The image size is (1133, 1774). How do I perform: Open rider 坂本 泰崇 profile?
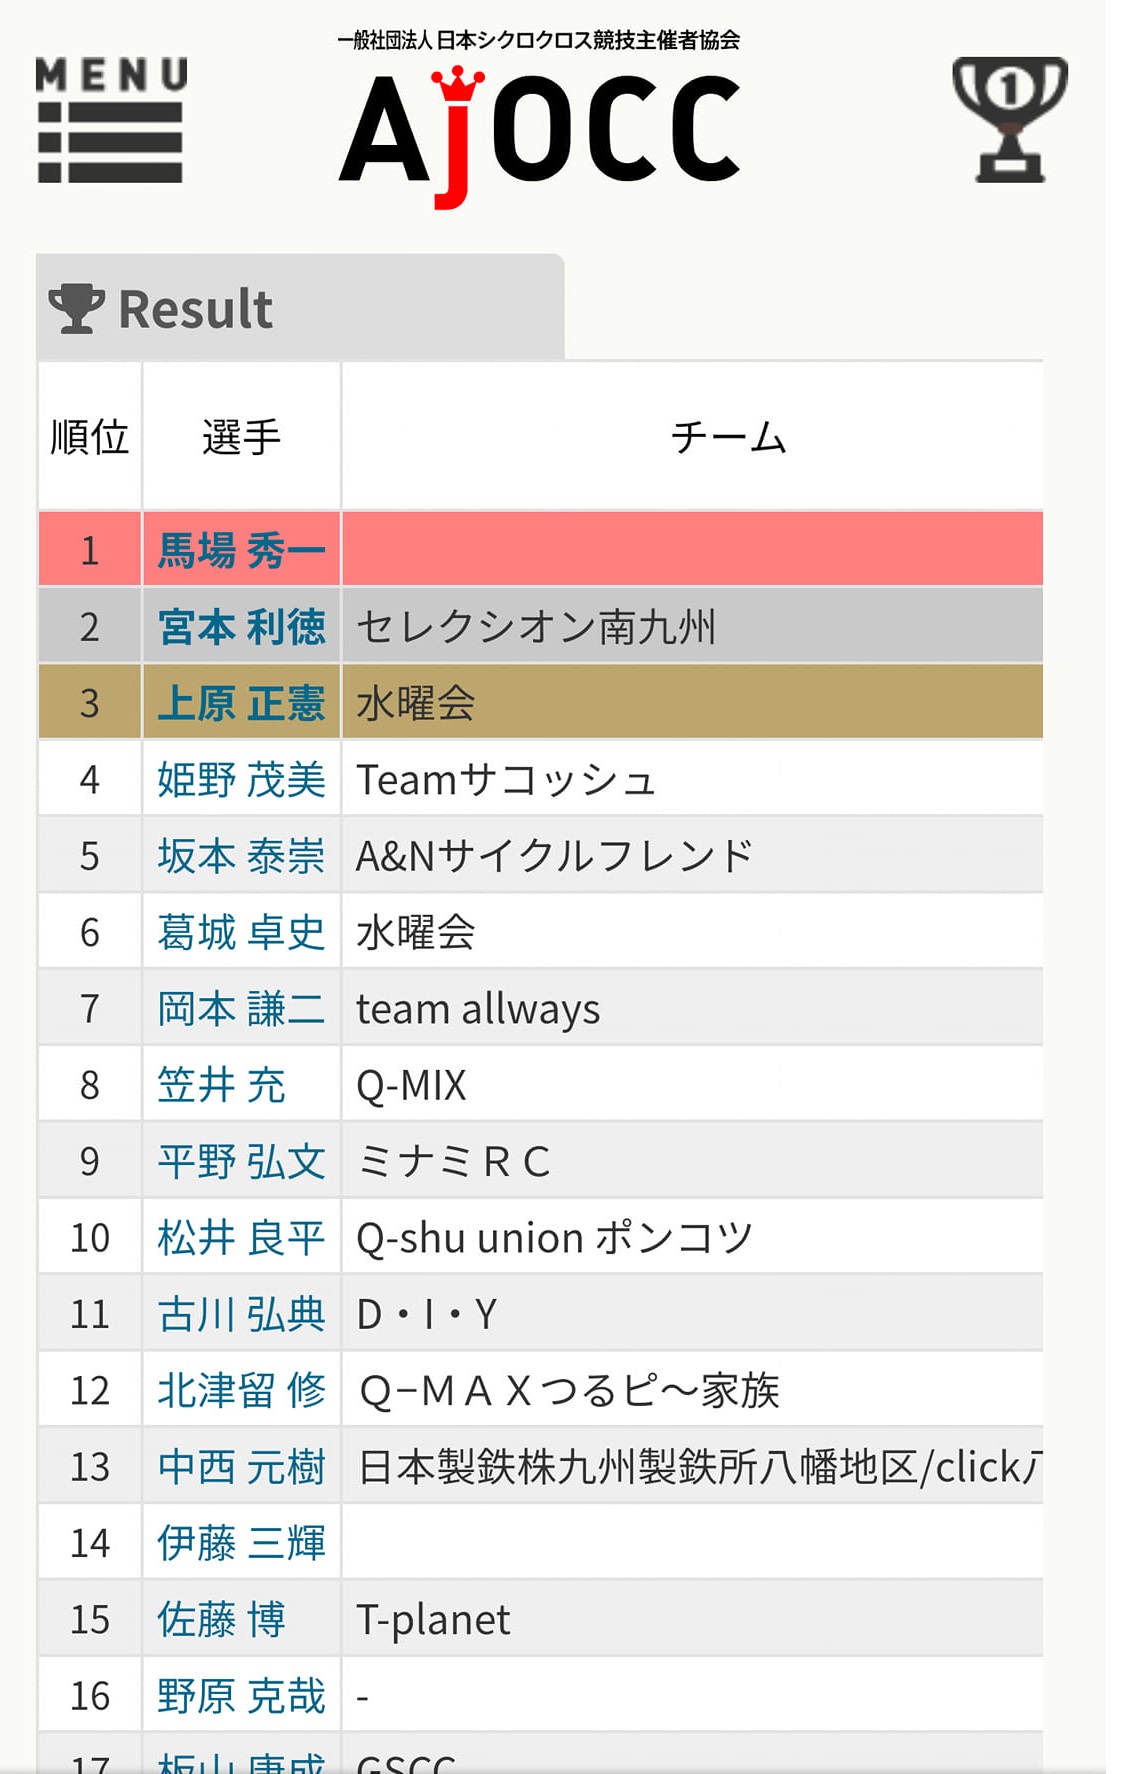241,856
